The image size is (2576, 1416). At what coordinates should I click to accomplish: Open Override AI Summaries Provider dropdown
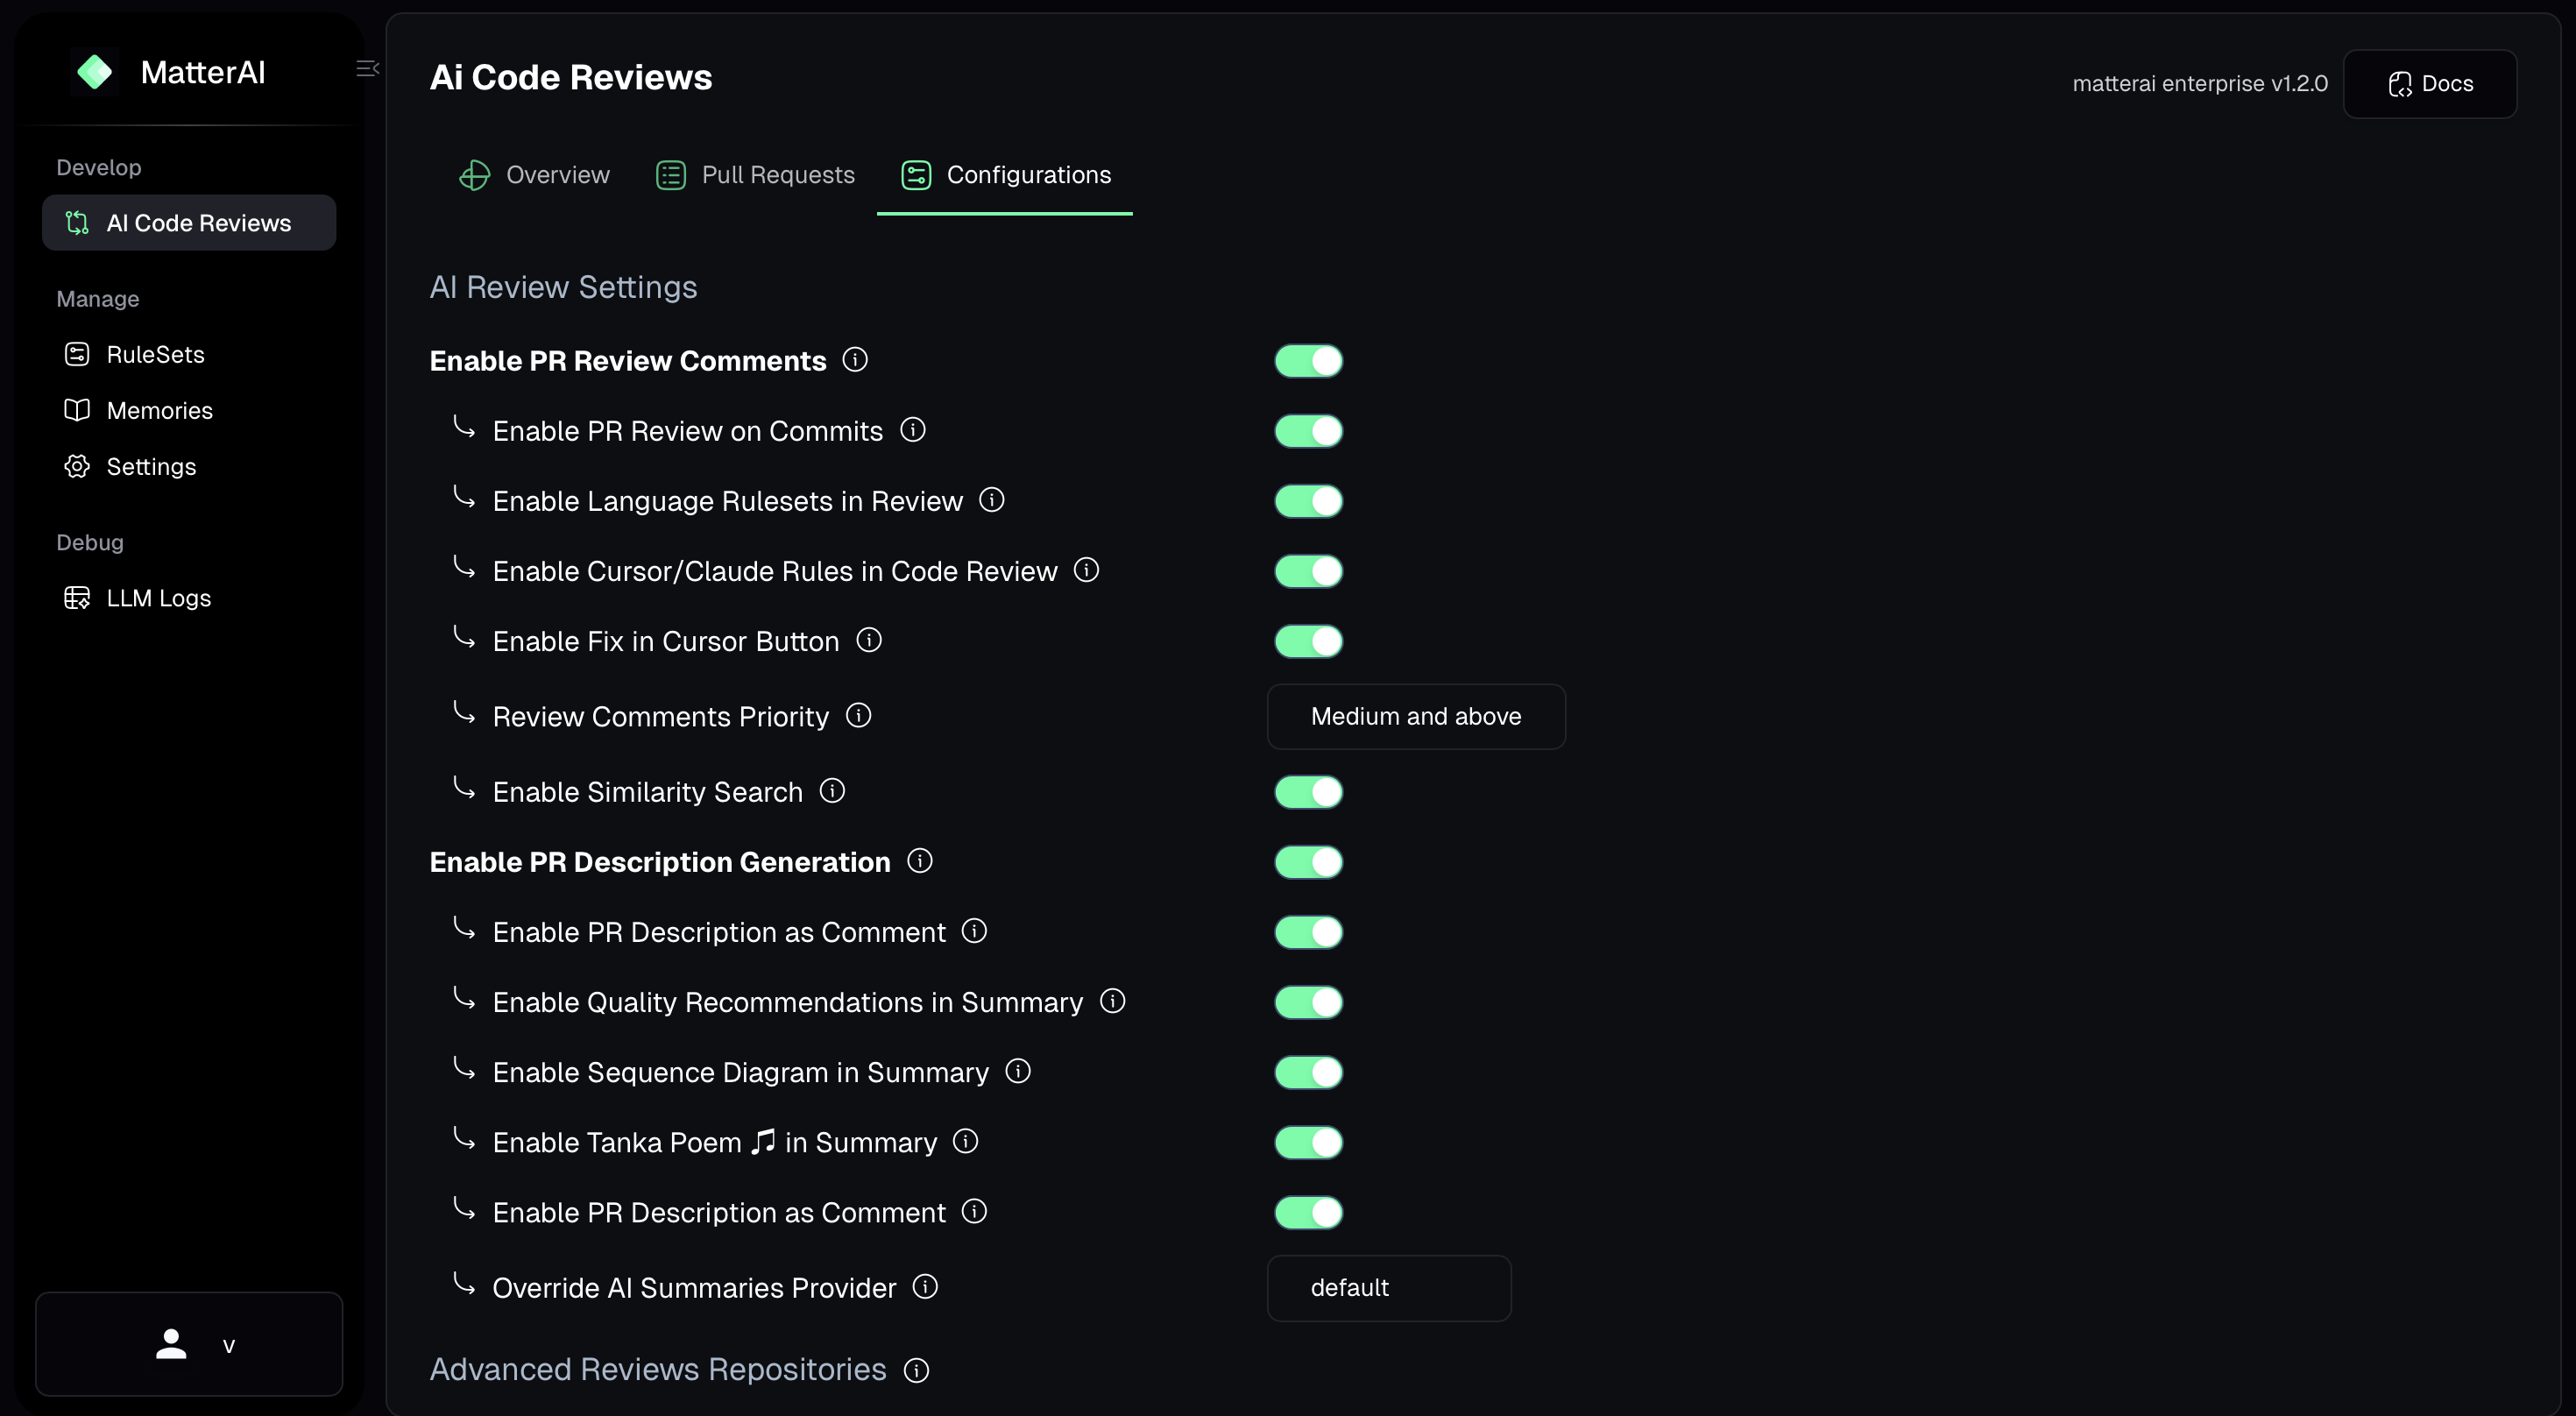[x=1388, y=1288]
